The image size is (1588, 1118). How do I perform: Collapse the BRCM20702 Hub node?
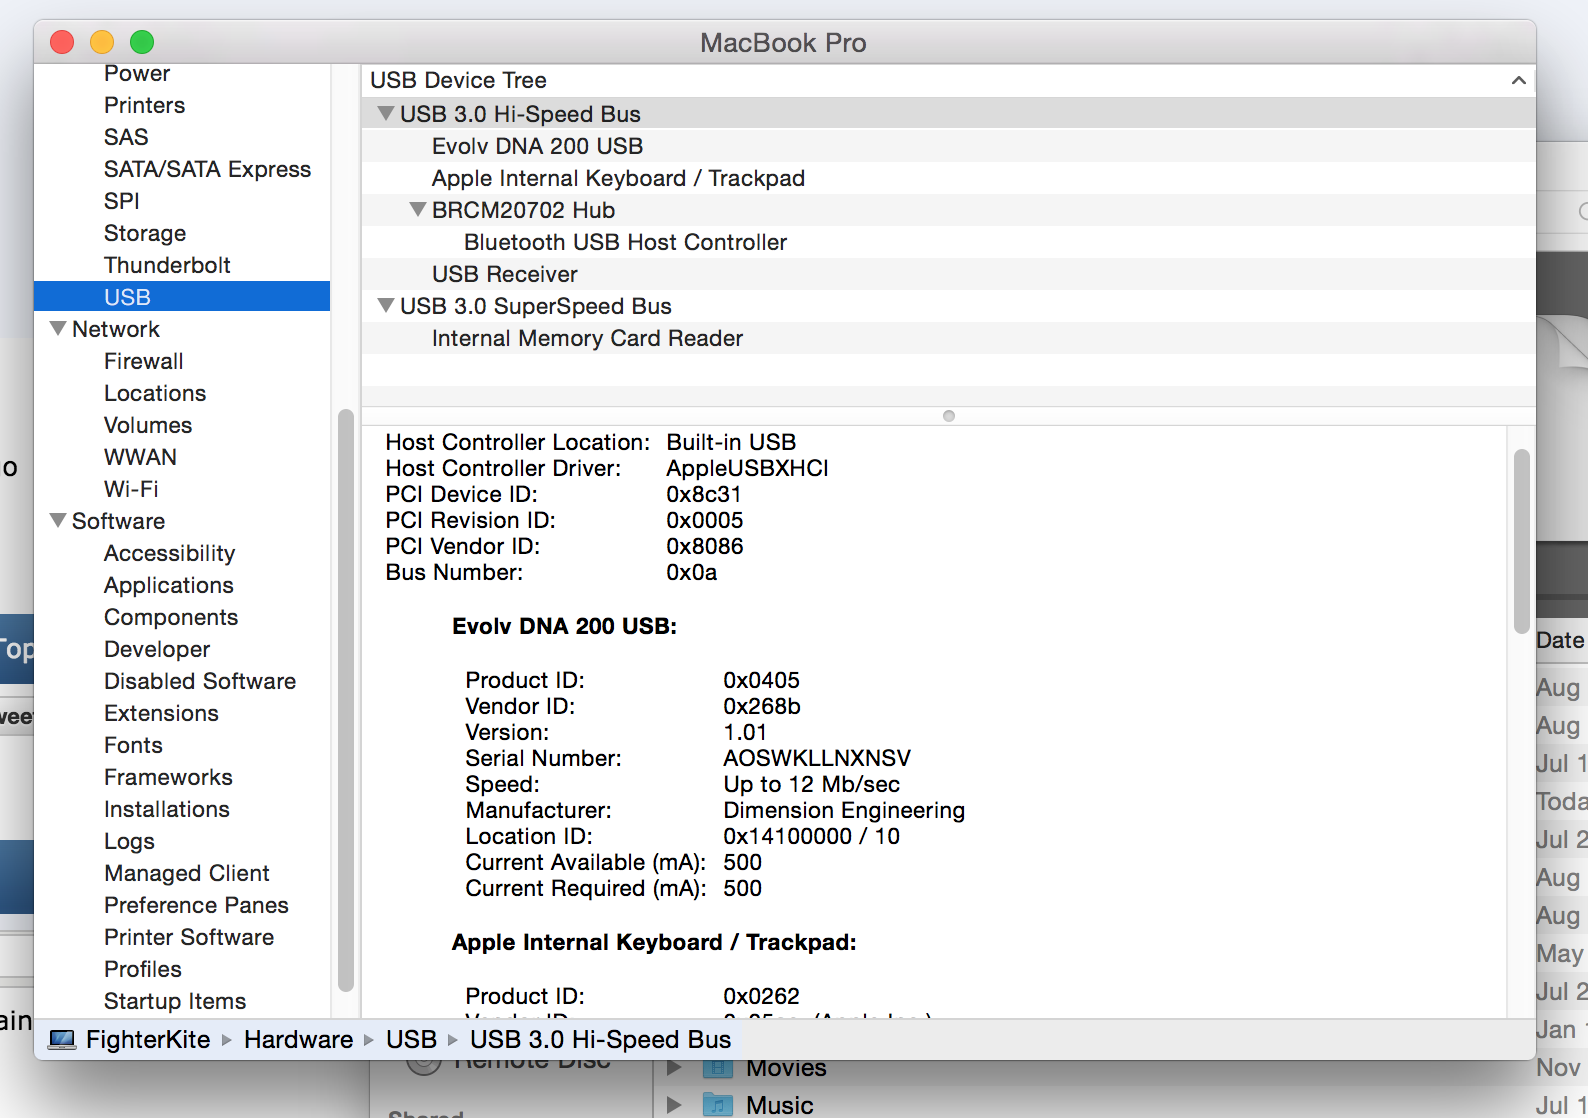click(x=418, y=210)
